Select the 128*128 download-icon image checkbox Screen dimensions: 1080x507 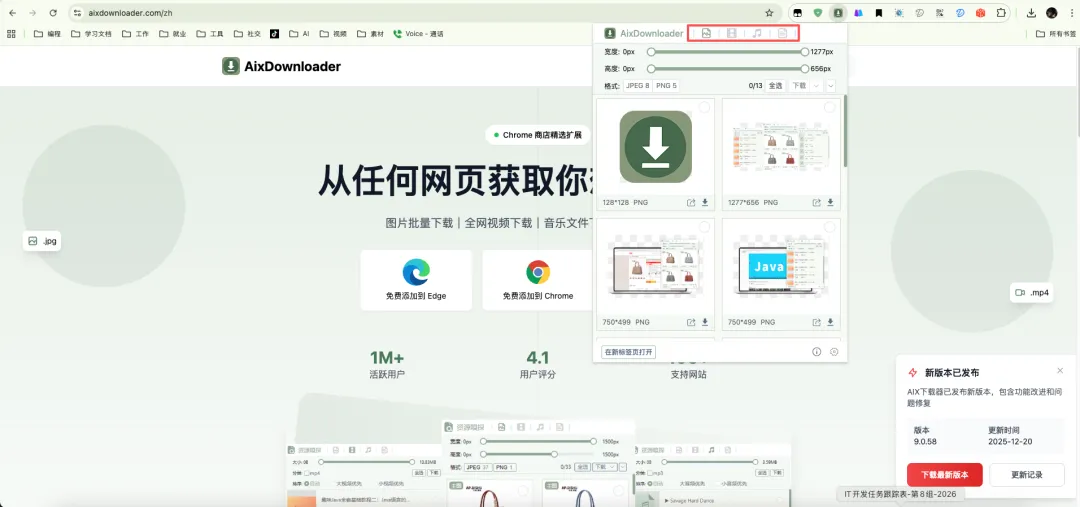704,107
